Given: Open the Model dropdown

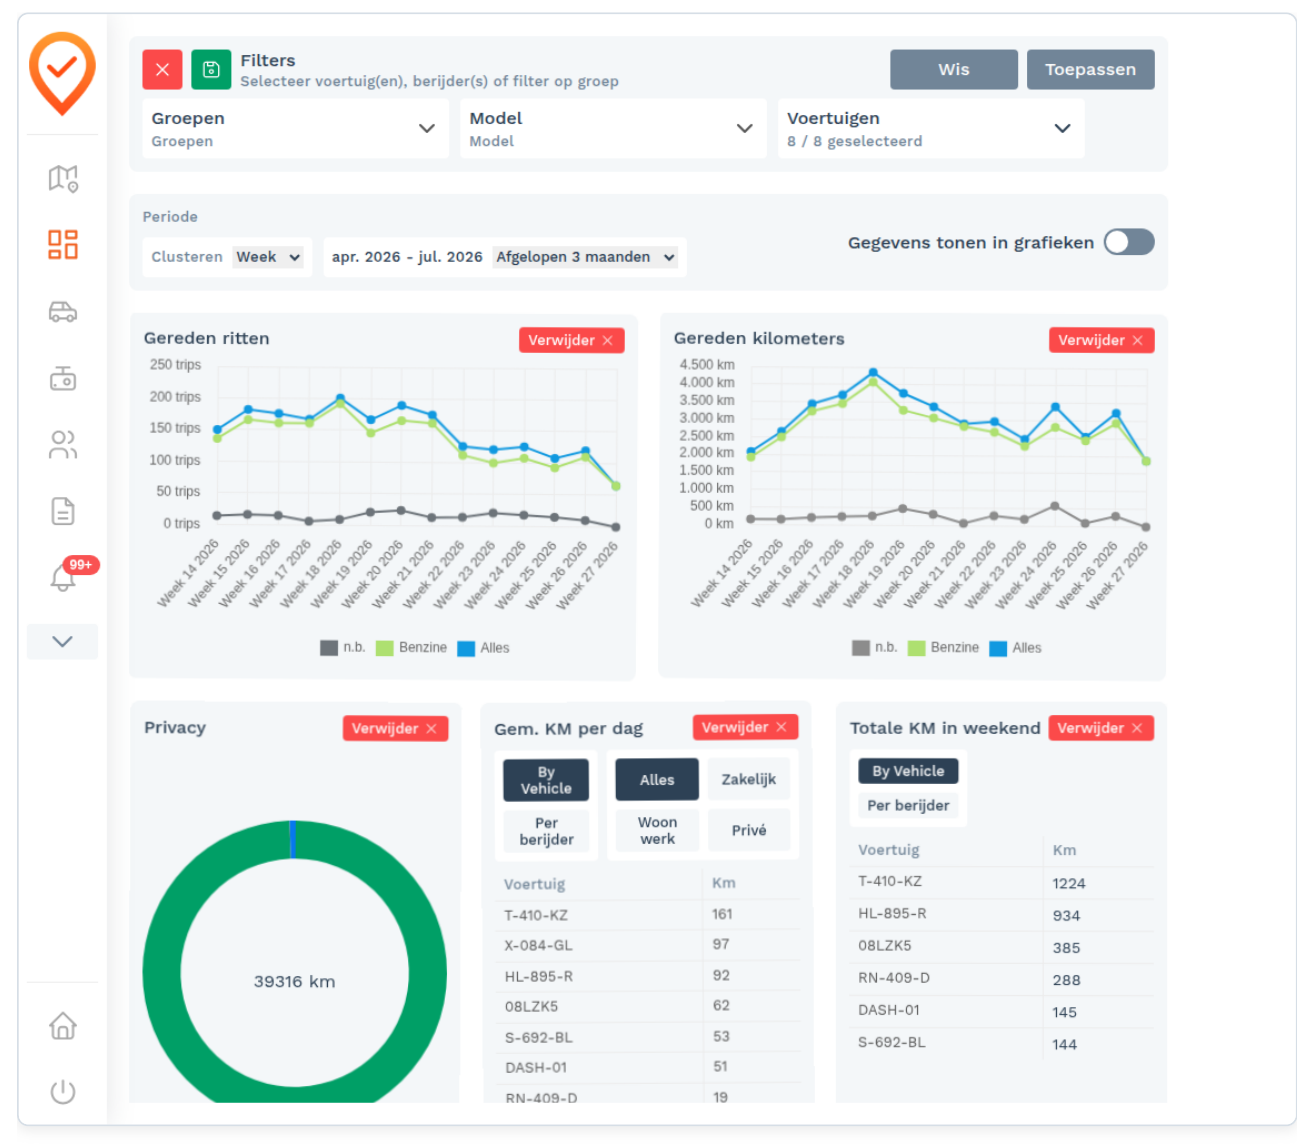Looking at the screenshot, I should (x=612, y=128).
